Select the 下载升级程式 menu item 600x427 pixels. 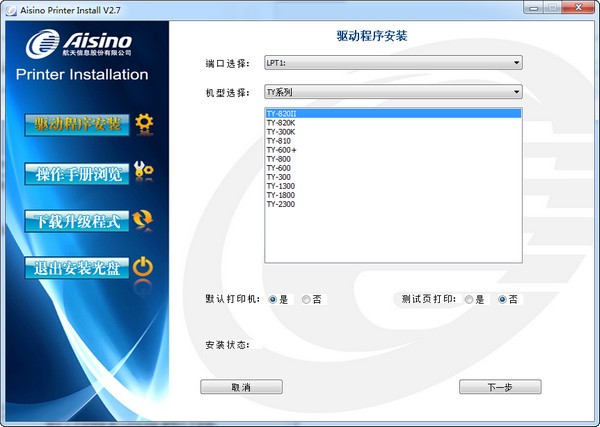pyautogui.click(x=77, y=221)
